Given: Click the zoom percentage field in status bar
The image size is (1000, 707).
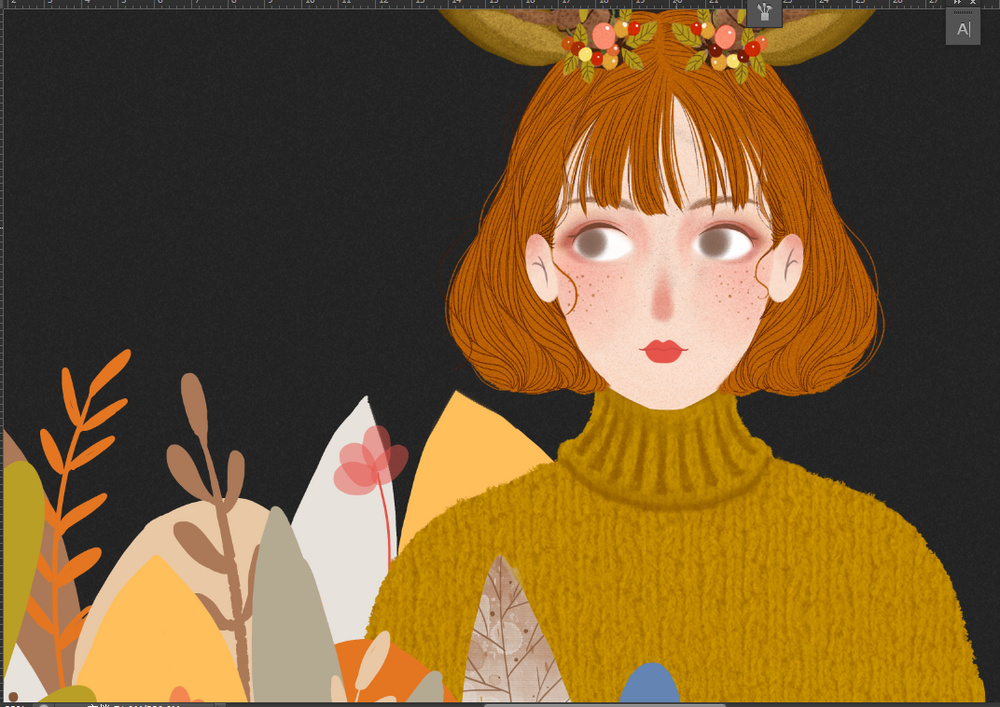Looking at the screenshot, I should [x=14, y=705].
